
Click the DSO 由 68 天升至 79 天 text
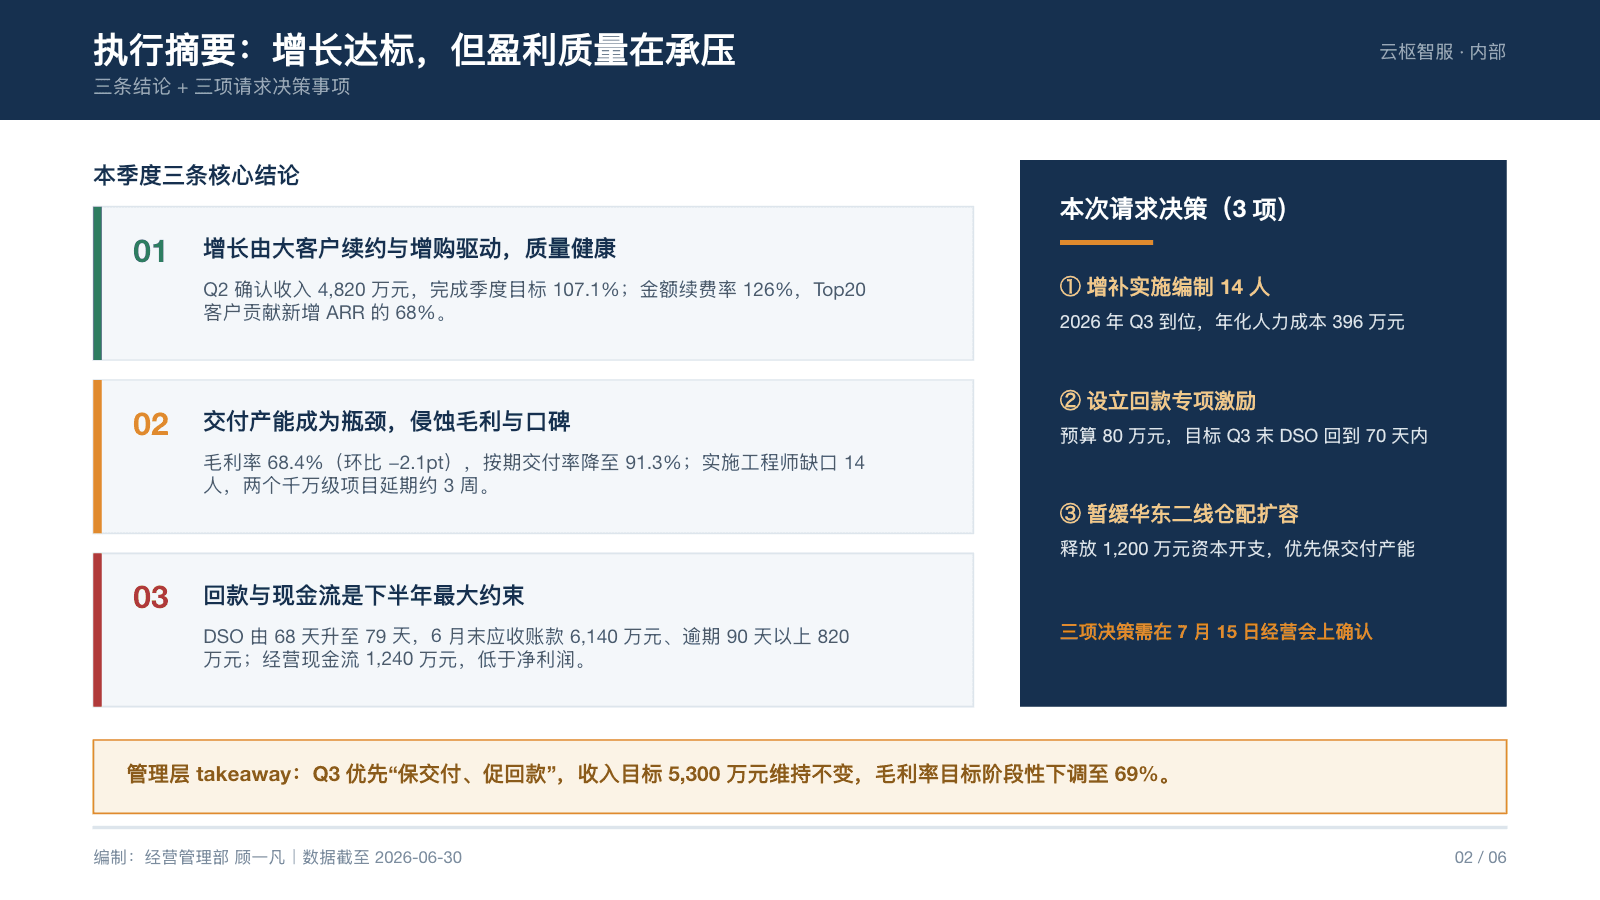click(526, 648)
